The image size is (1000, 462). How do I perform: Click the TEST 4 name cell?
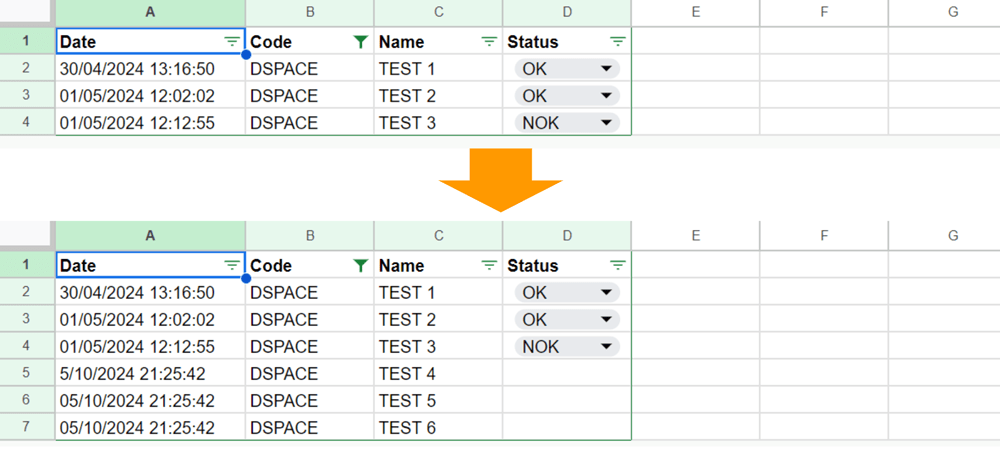pyautogui.click(x=438, y=374)
